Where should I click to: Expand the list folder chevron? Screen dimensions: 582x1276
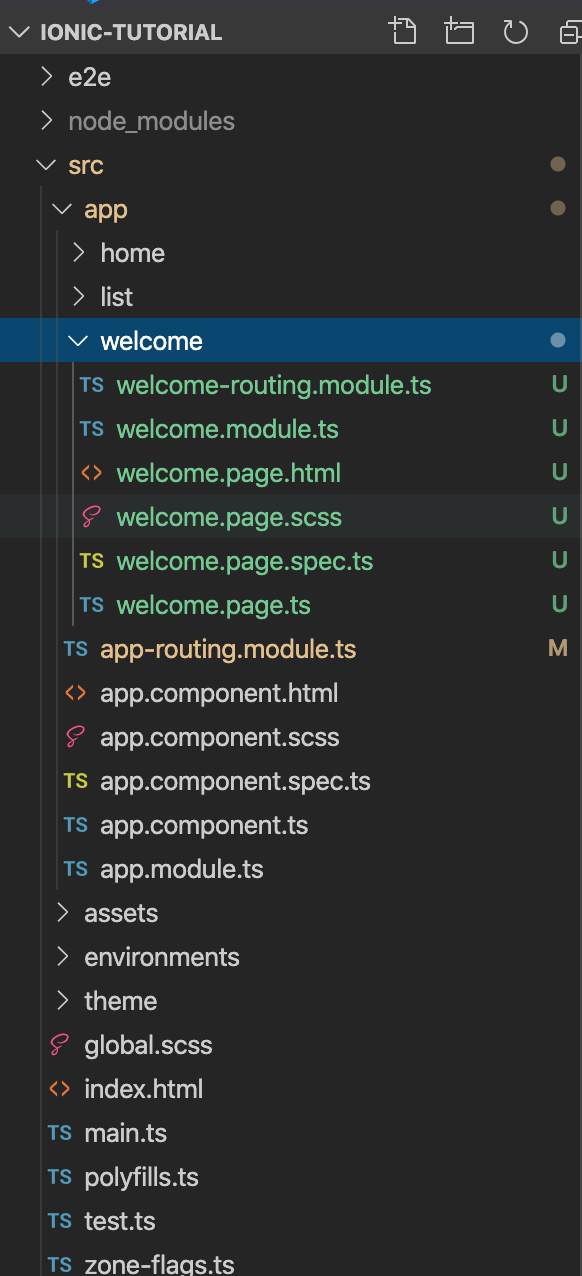click(x=78, y=297)
